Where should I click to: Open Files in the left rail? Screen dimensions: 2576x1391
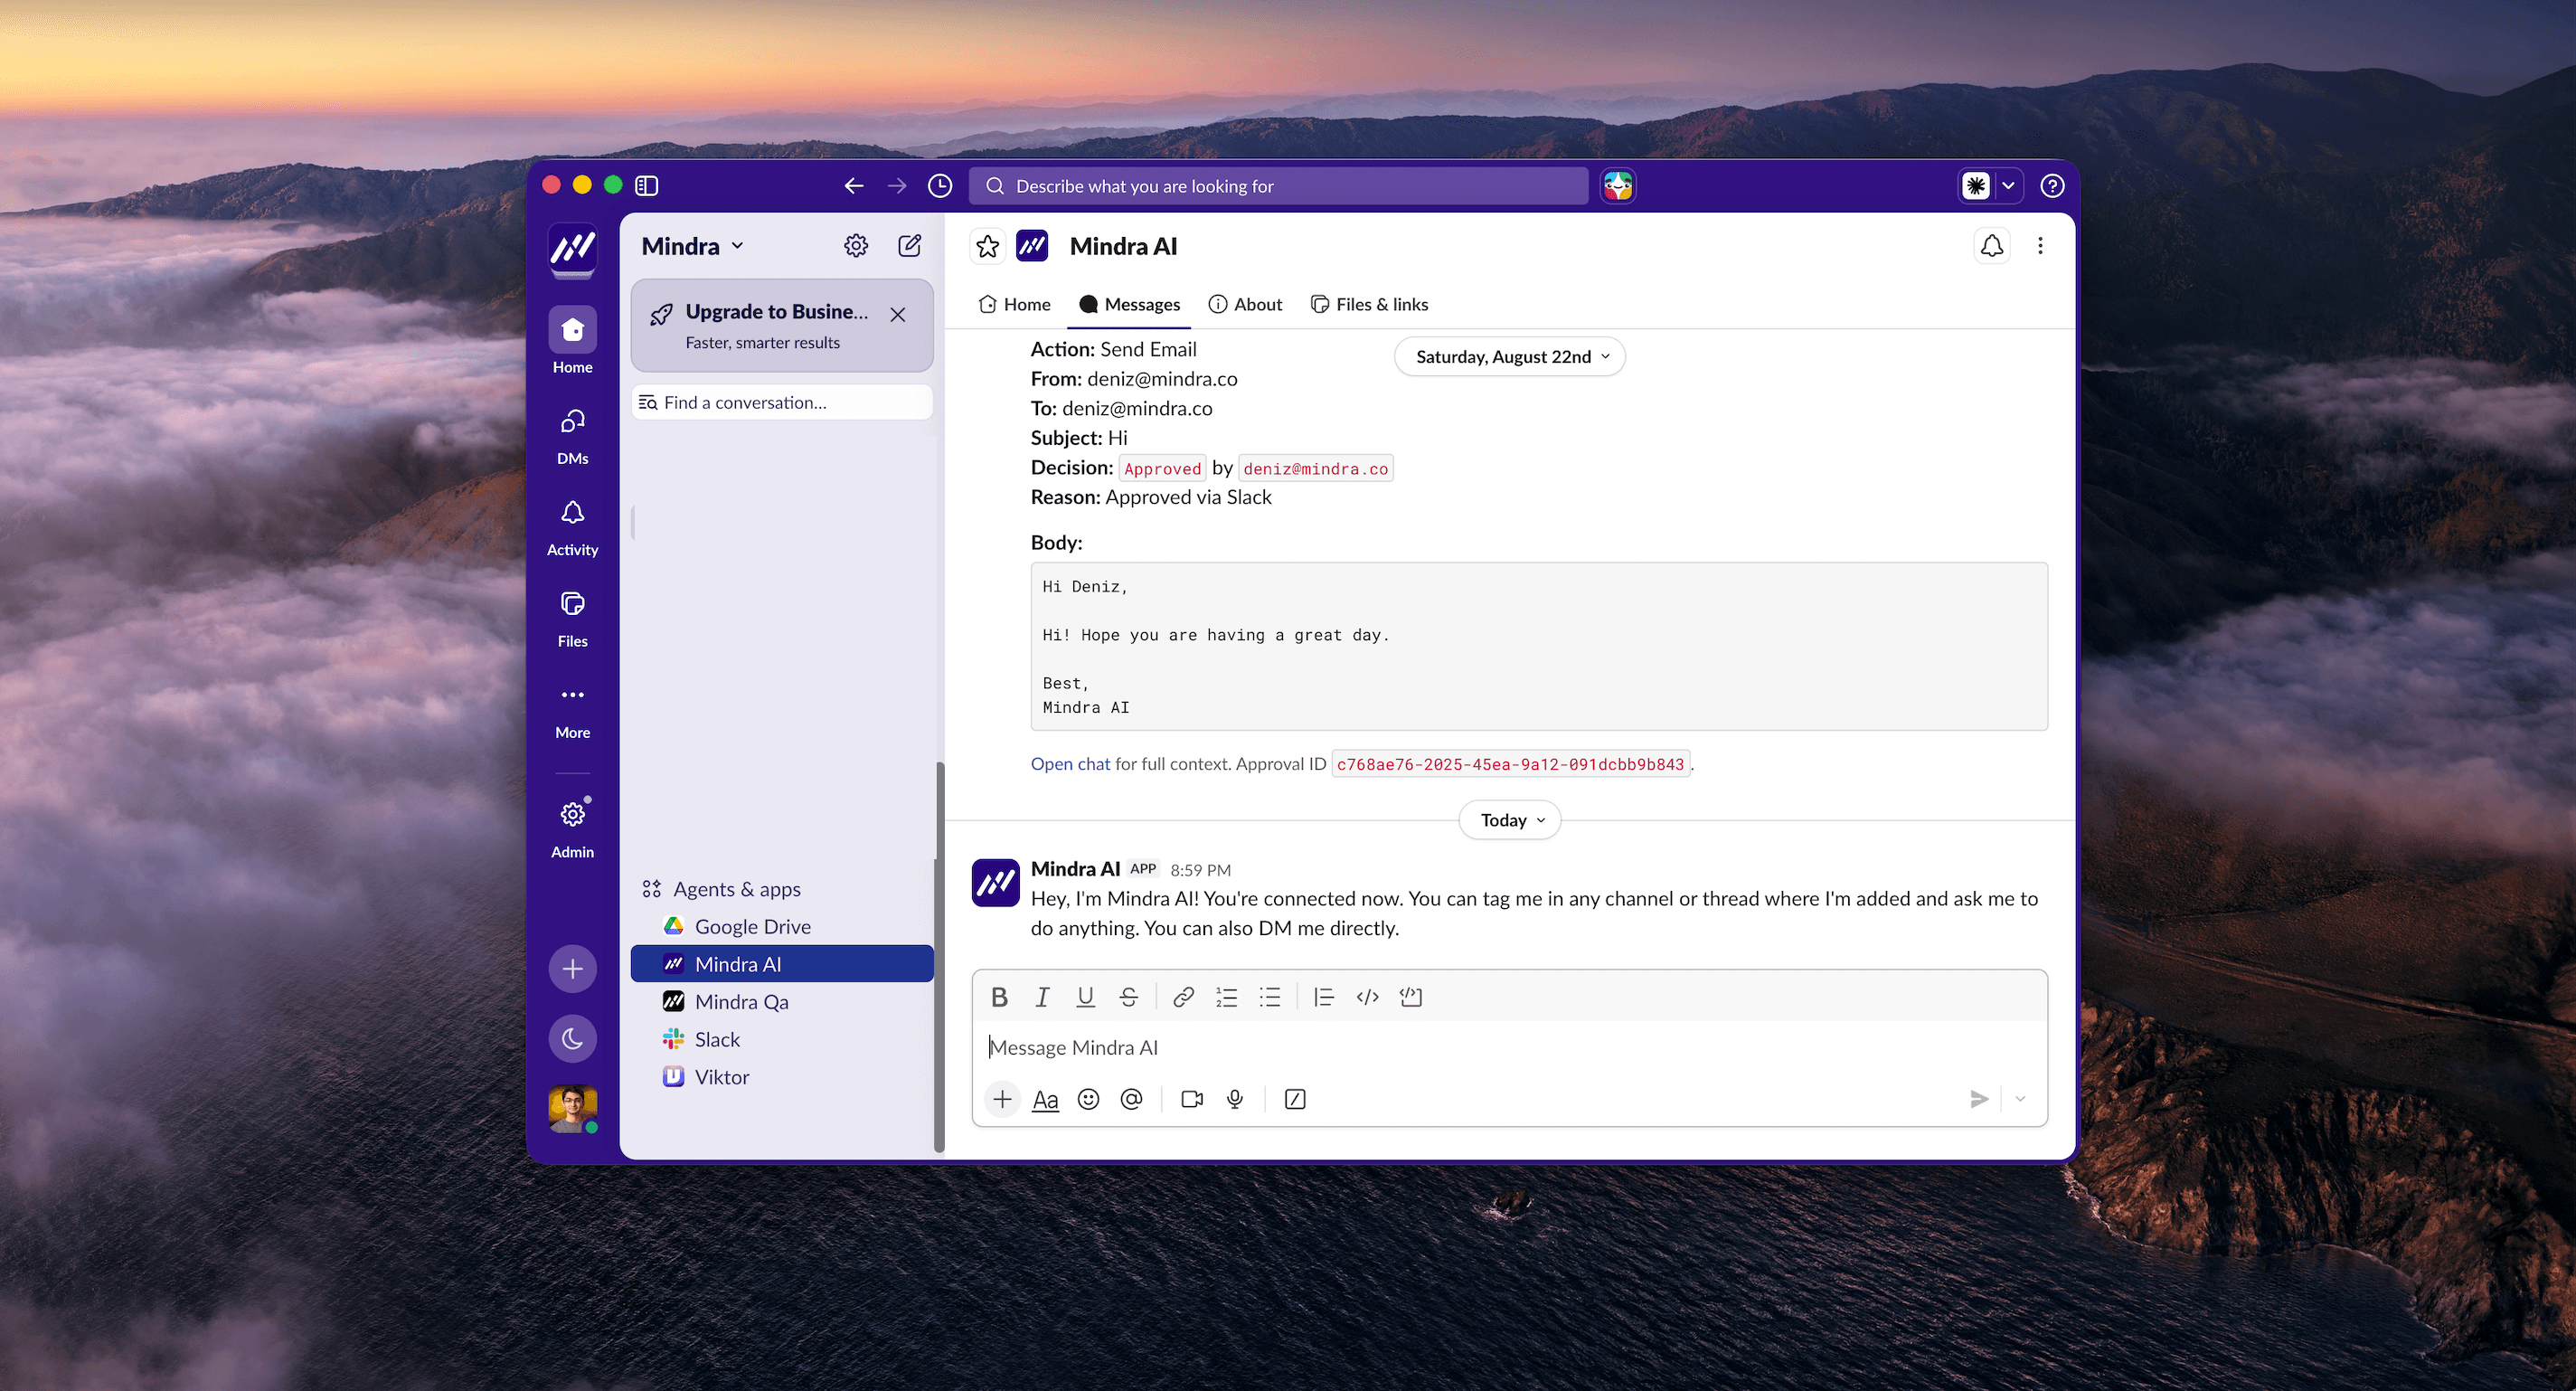pyautogui.click(x=573, y=619)
